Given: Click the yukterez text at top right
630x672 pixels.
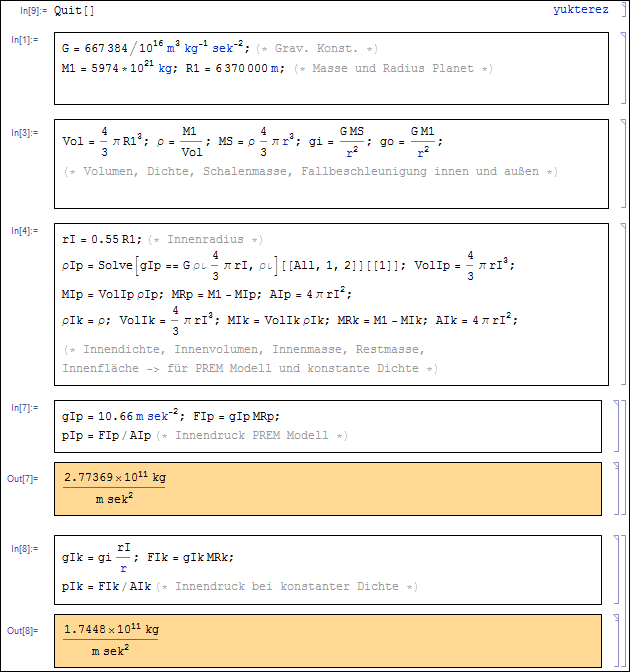Looking at the screenshot, I should coord(582,10).
